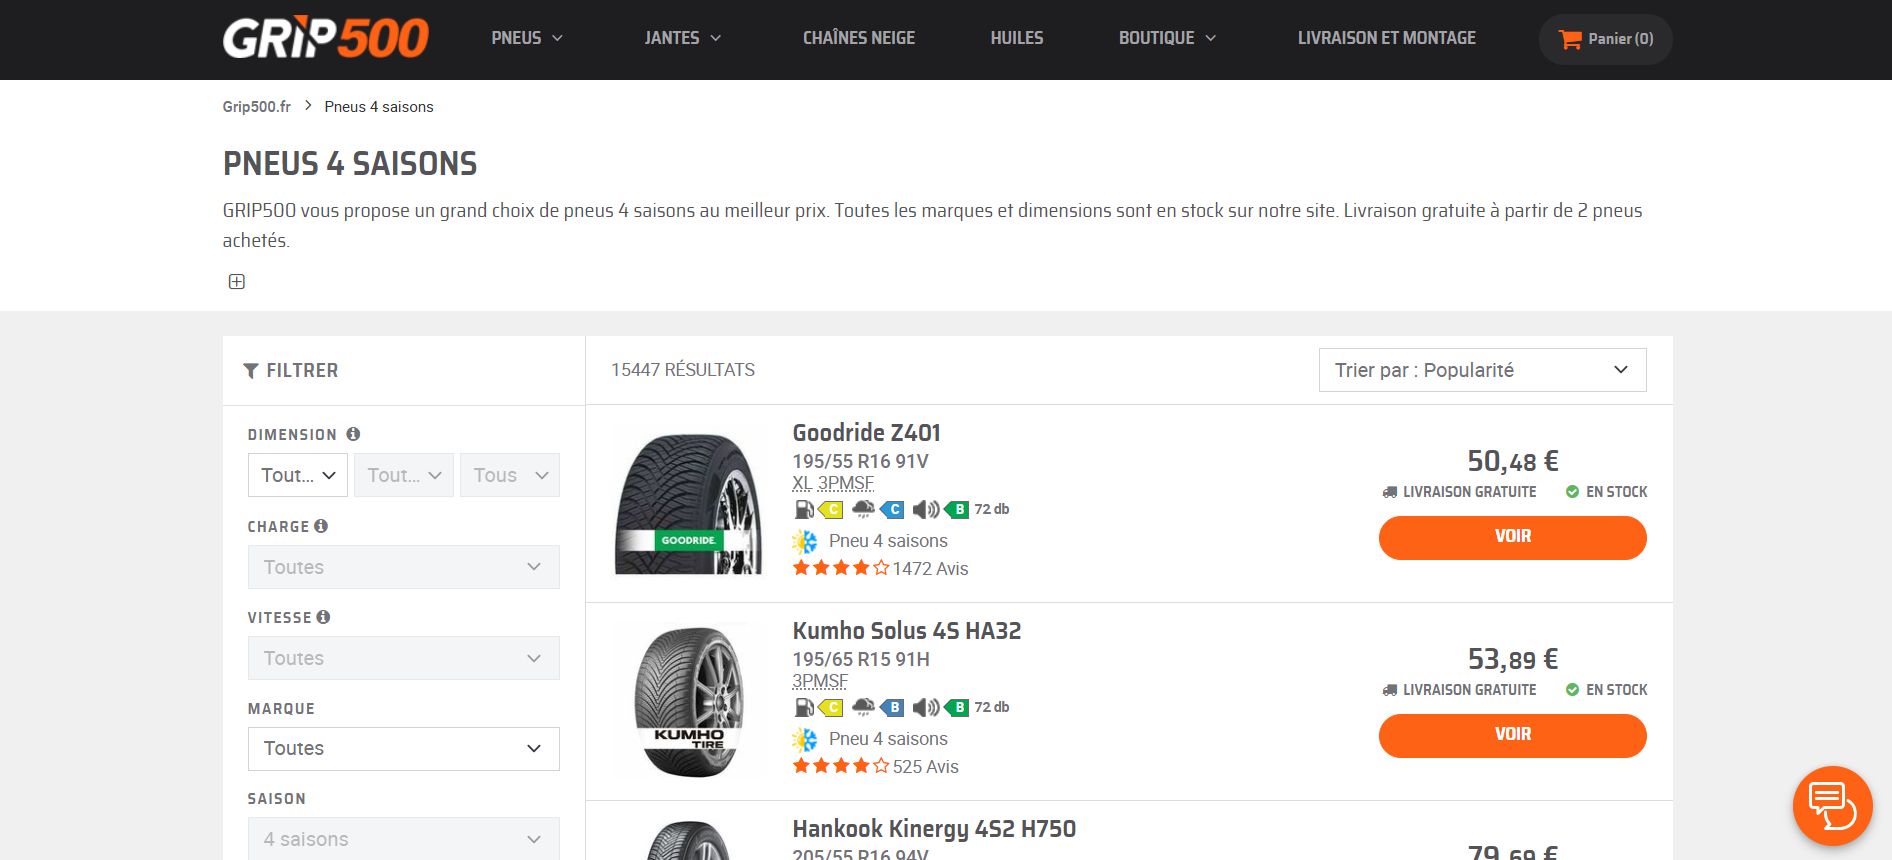Click fuel efficiency icon on Goodride Z401
The height and width of the screenshot is (860, 1892).
[804, 510]
